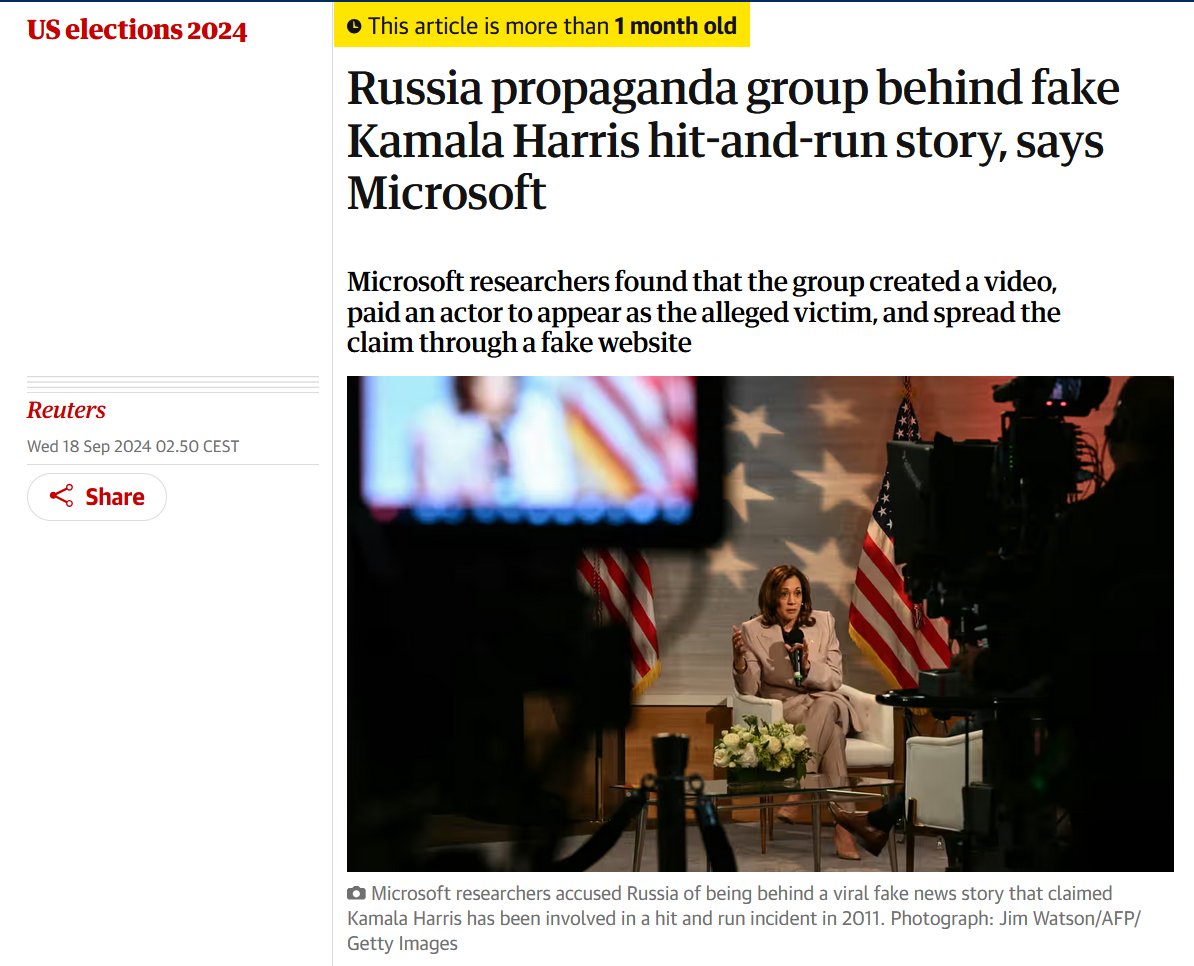Click the share icon inside Share button
This screenshot has height=966, width=1194.
pos(61,496)
